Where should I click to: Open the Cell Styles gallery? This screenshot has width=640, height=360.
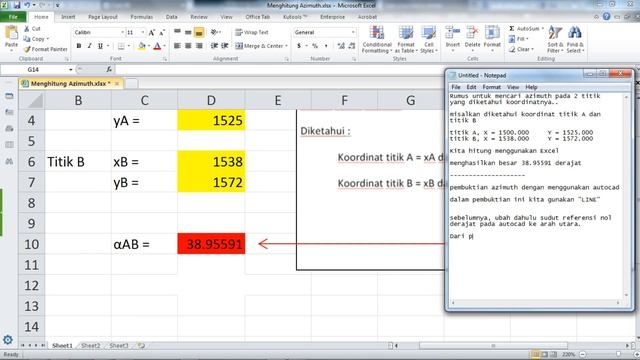click(x=429, y=39)
